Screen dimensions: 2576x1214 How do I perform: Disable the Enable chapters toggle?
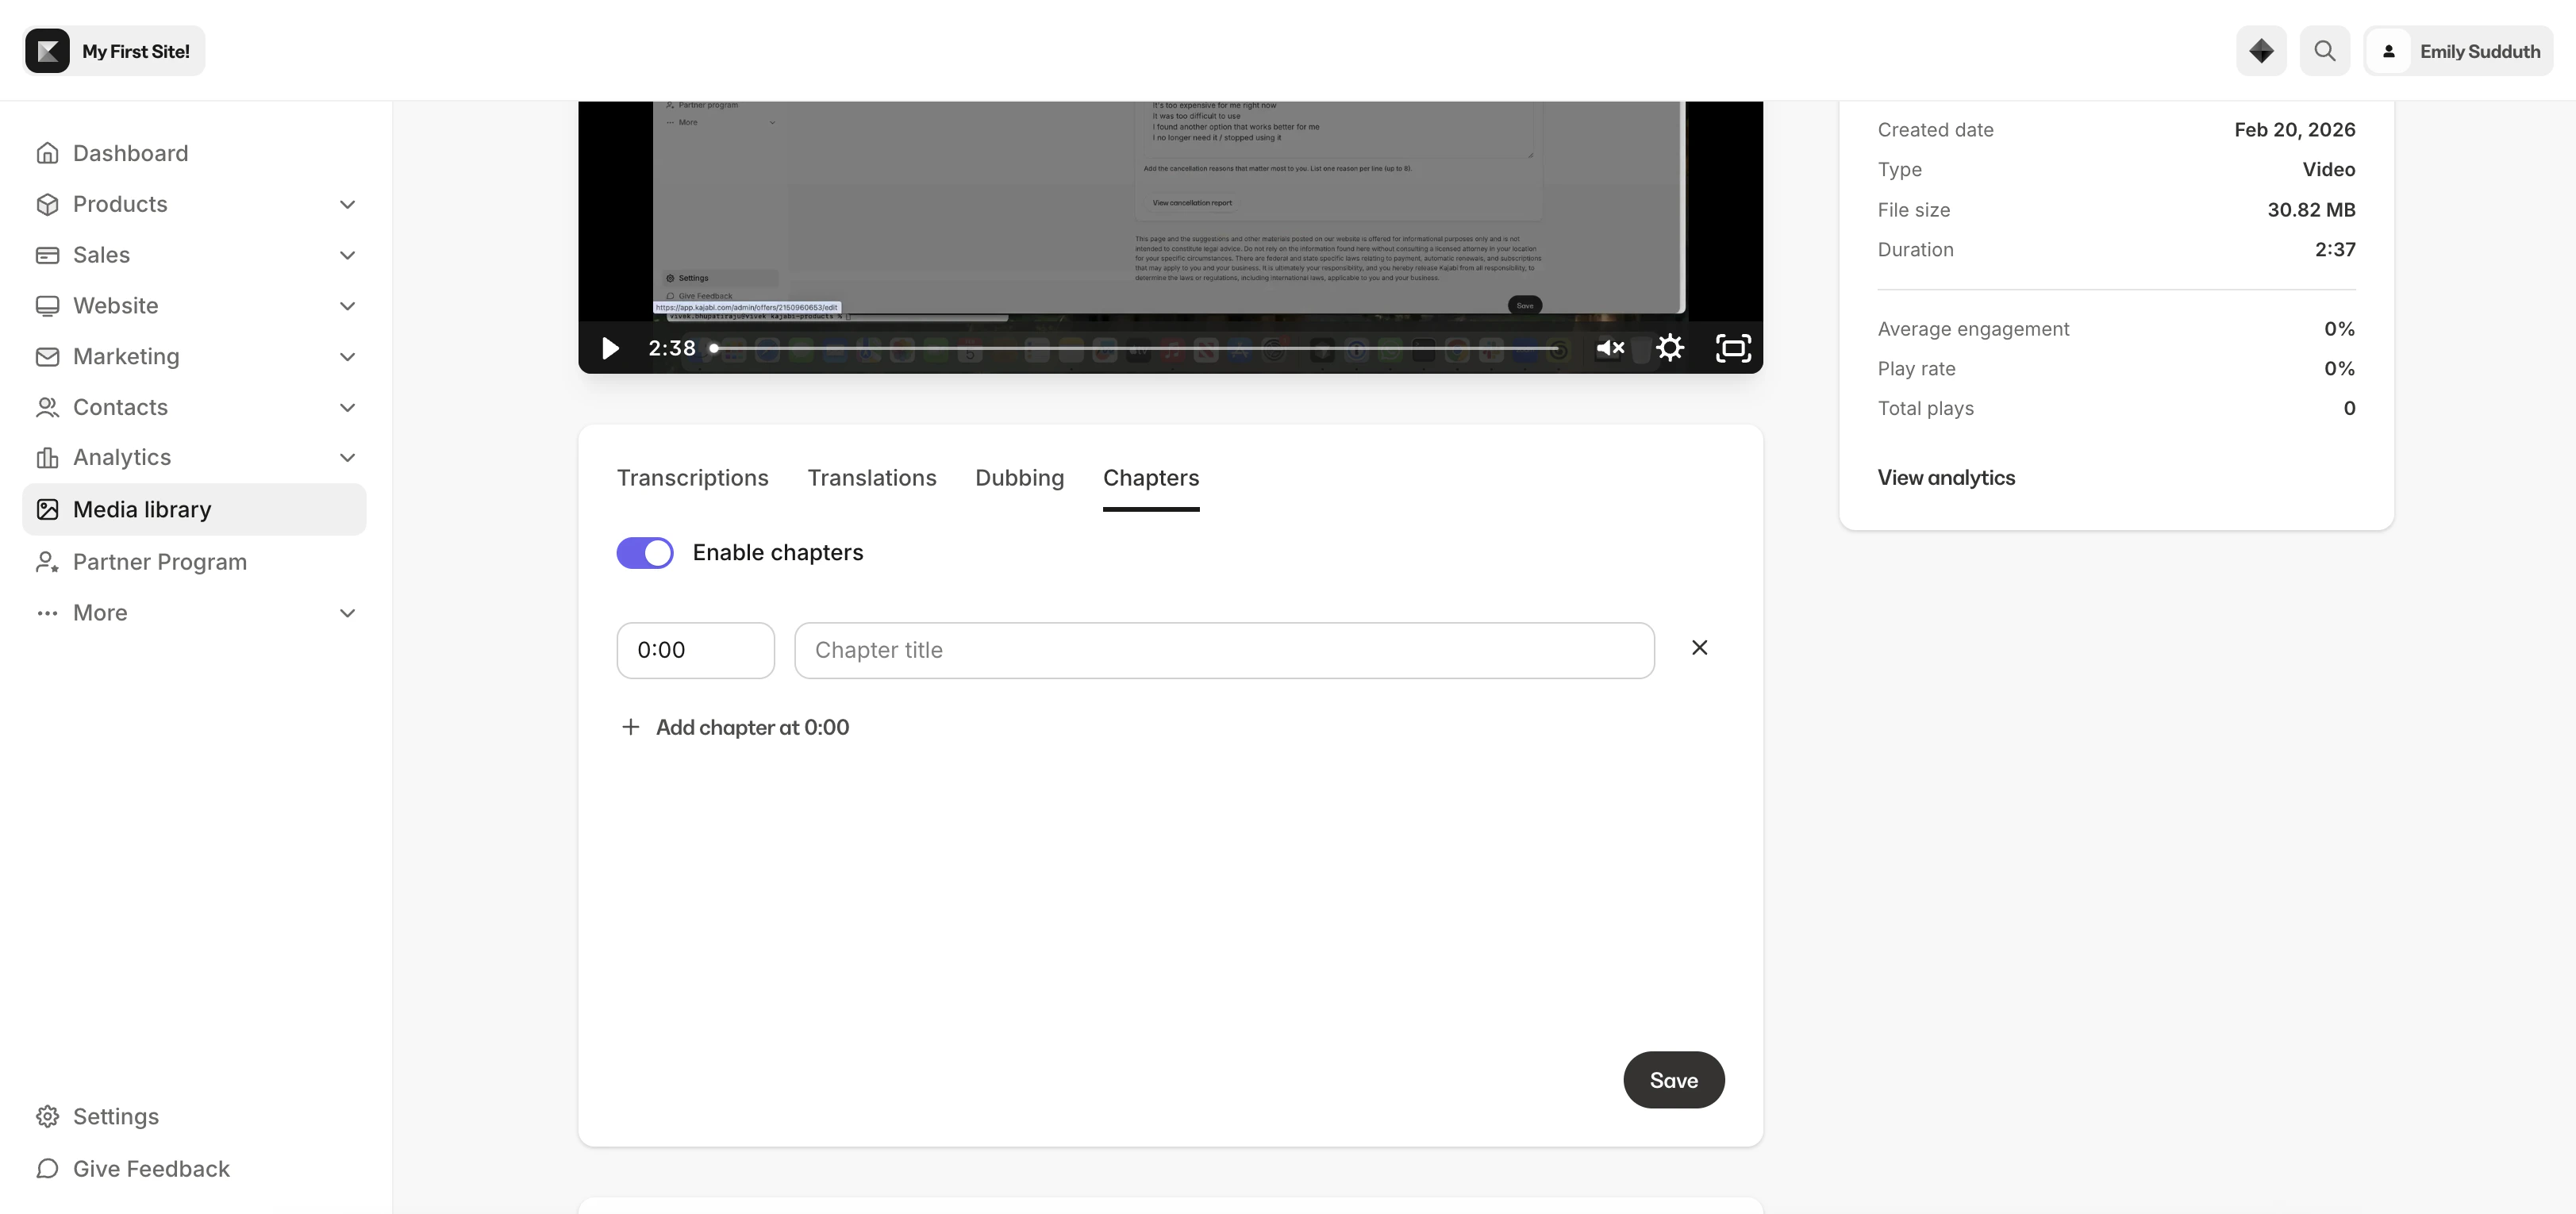pyautogui.click(x=645, y=552)
